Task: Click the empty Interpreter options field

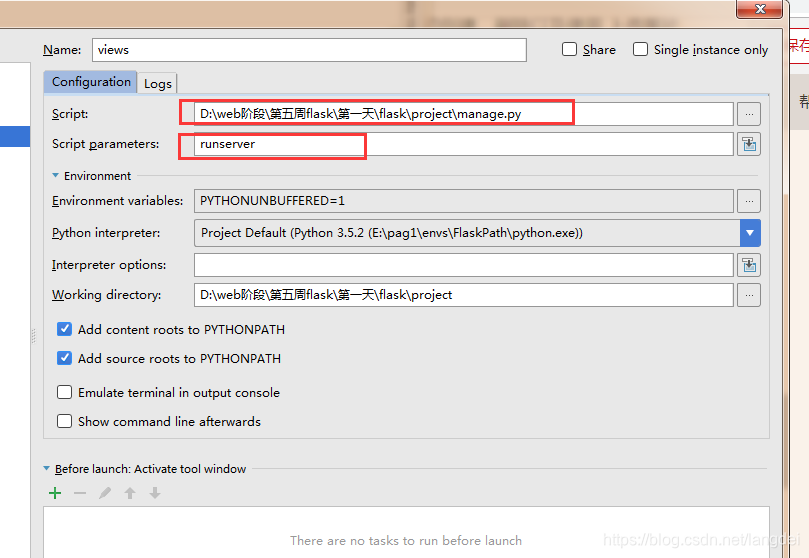Action: click(463, 265)
